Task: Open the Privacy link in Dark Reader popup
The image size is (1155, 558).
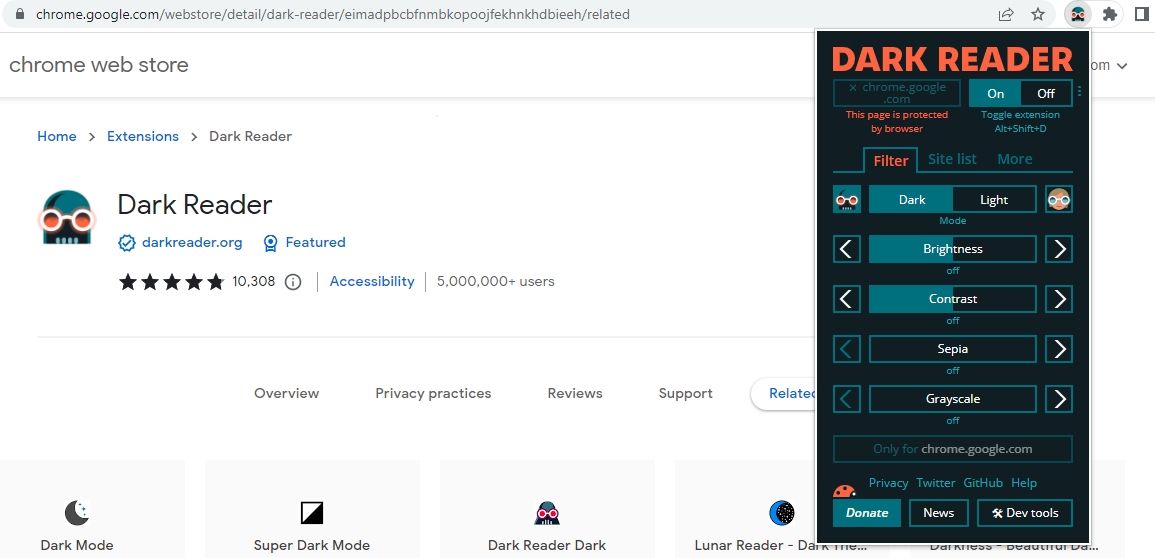Action: coord(888,483)
